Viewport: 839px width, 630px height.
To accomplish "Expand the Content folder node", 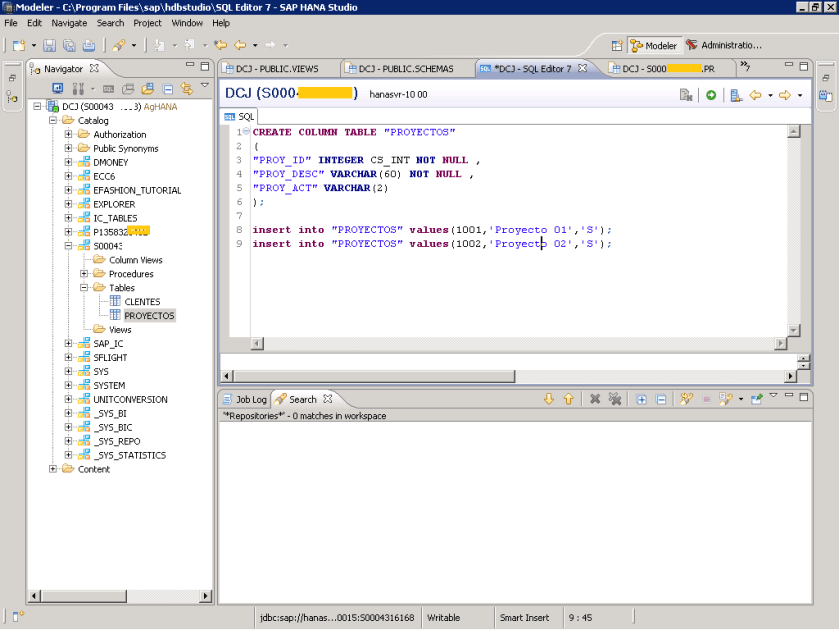I will (53, 469).
